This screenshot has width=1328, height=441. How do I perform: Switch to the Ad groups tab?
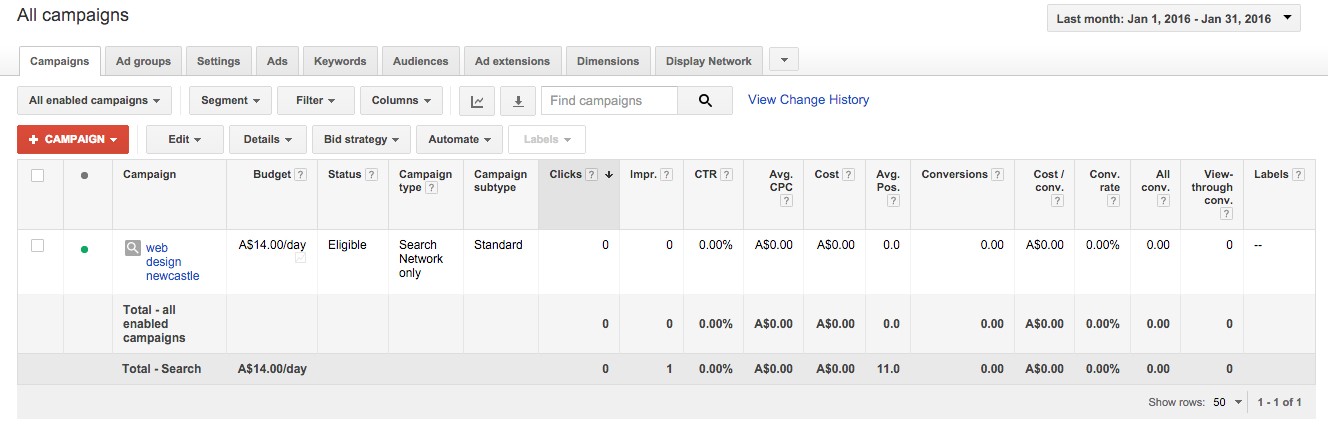click(x=143, y=61)
